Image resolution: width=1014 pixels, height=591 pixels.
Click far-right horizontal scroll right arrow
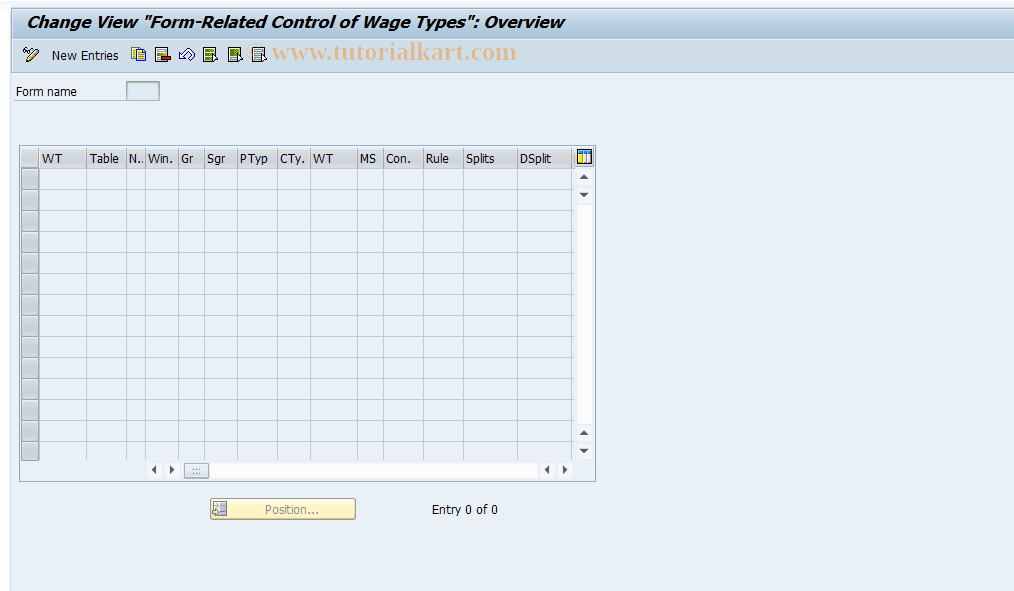[x=565, y=470]
